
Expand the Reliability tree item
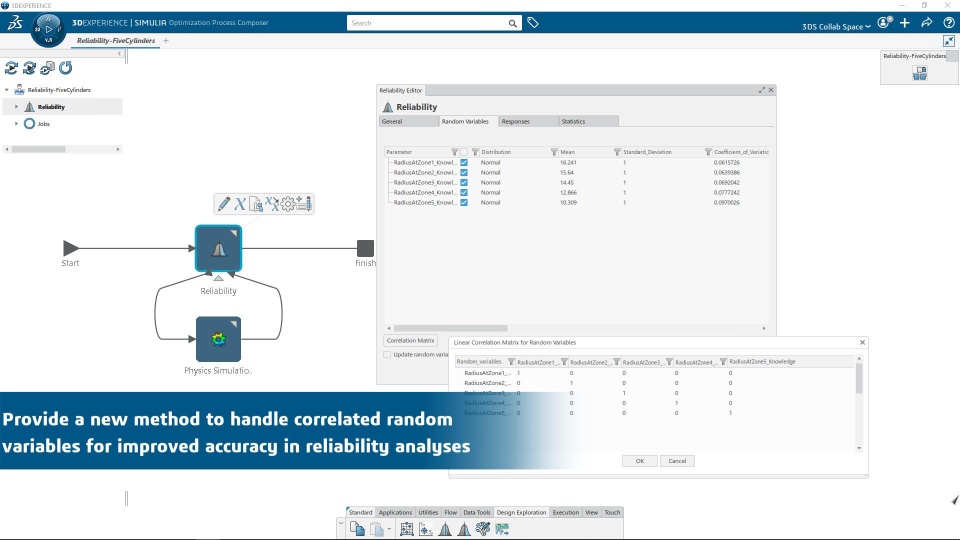pos(17,107)
